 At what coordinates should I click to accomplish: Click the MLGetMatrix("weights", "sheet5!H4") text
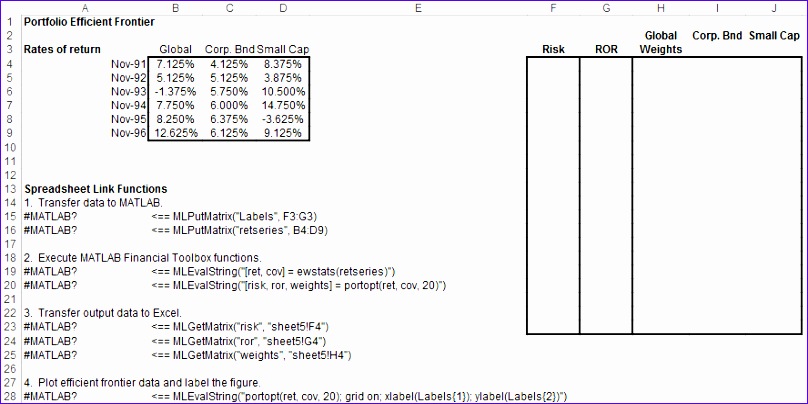[x=262, y=355]
